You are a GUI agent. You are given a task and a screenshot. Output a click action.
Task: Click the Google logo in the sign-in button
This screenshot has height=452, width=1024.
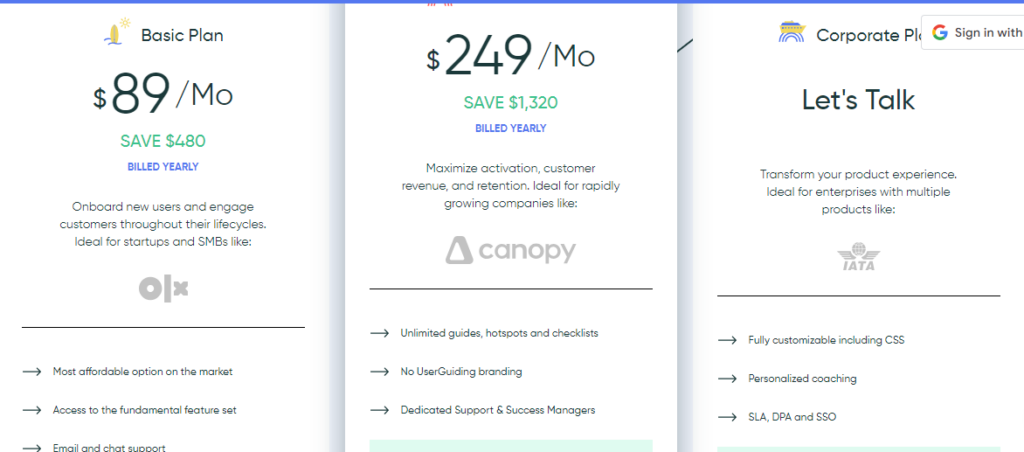pos(939,33)
